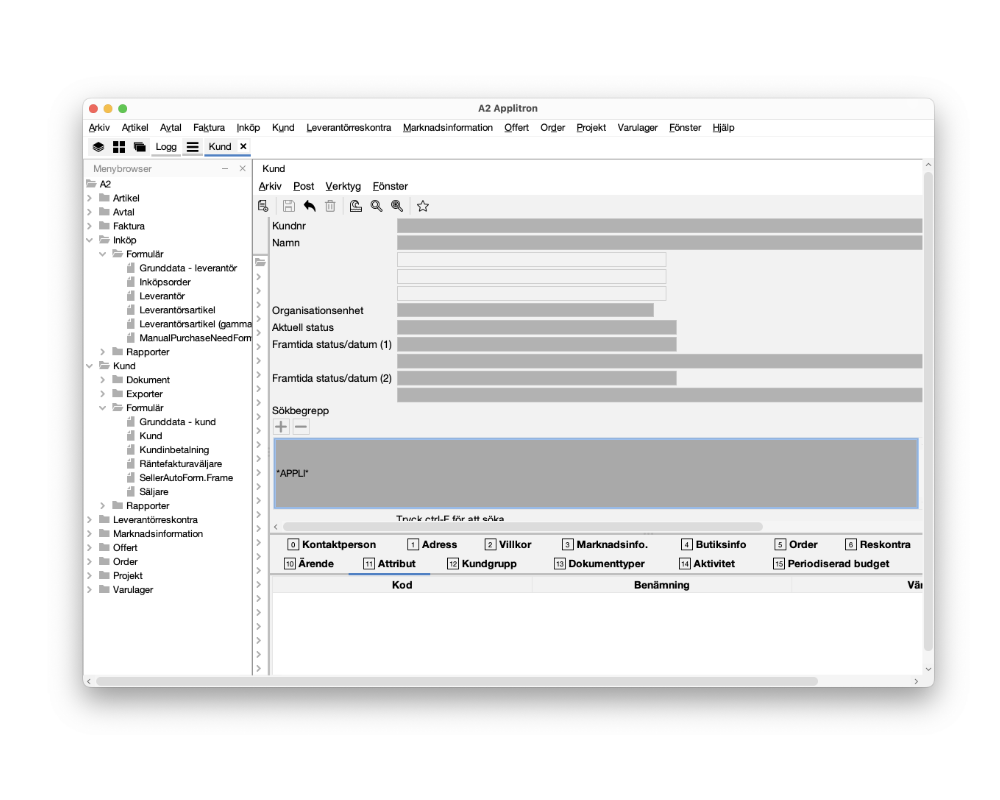
Task: Expand the Varulager tree folder
Action: [x=89, y=590]
